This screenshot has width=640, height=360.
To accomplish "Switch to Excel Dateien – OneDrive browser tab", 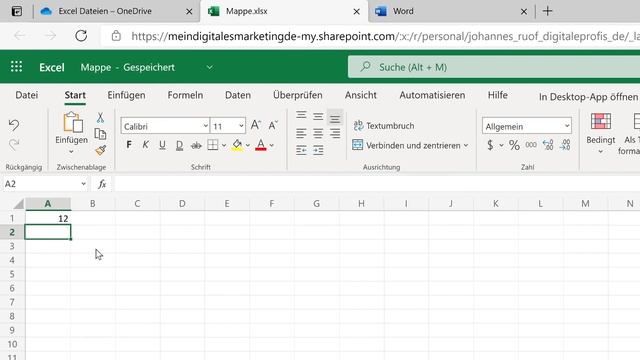I will [116, 11].
